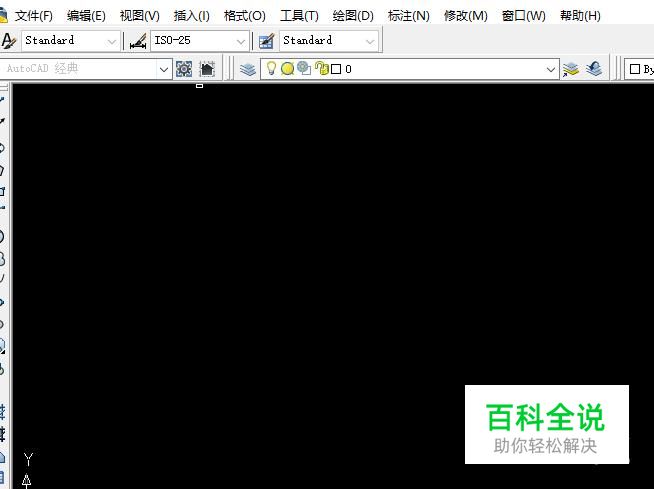Open the 工具(T) menu

[299, 16]
